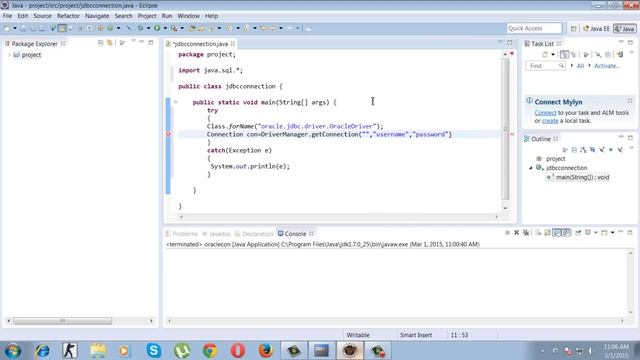Click the Open Perspective icon

tap(573, 29)
